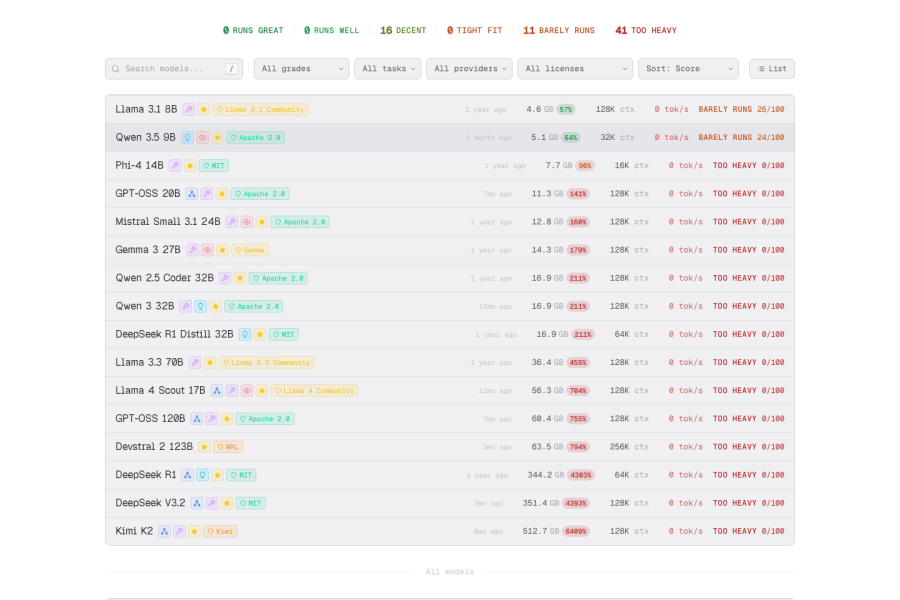Click the star icon next to Phi-4 14B
Image resolution: width=900 pixels, height=600 pixels.
tap(189, 166)
